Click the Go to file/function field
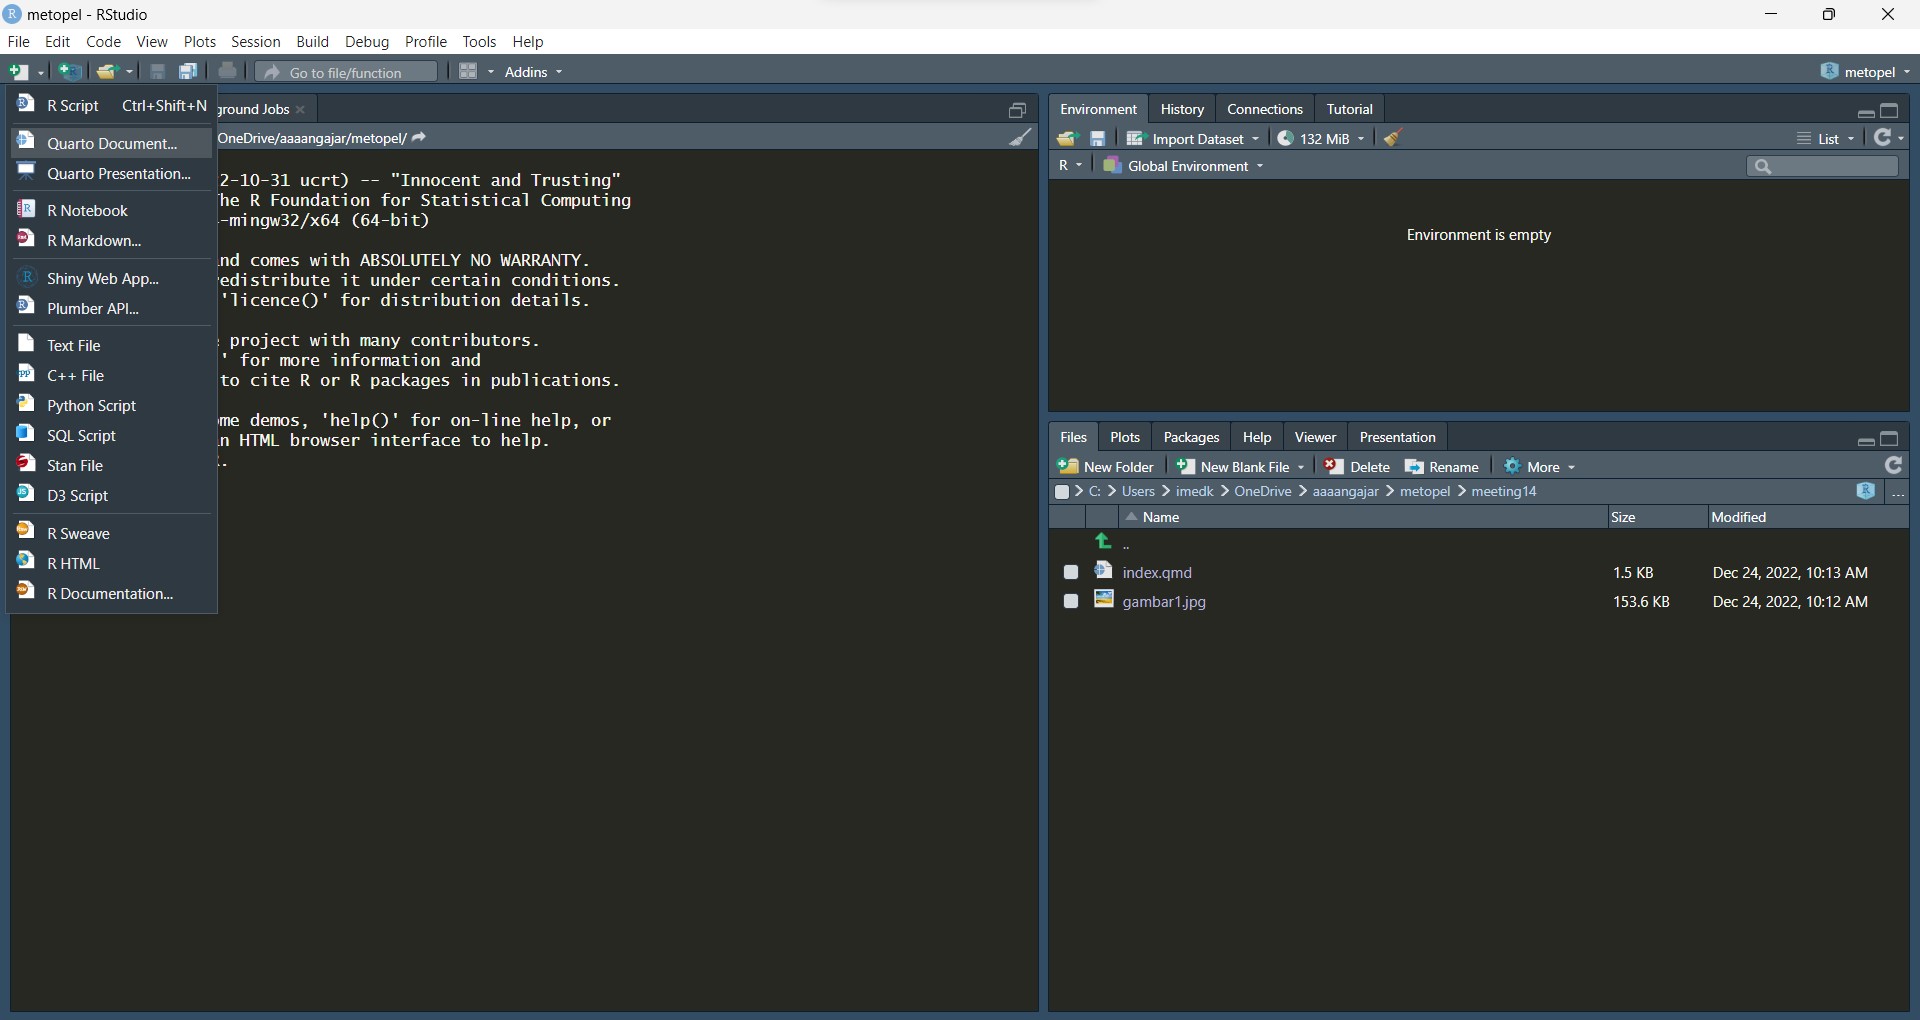 [346, 72]
